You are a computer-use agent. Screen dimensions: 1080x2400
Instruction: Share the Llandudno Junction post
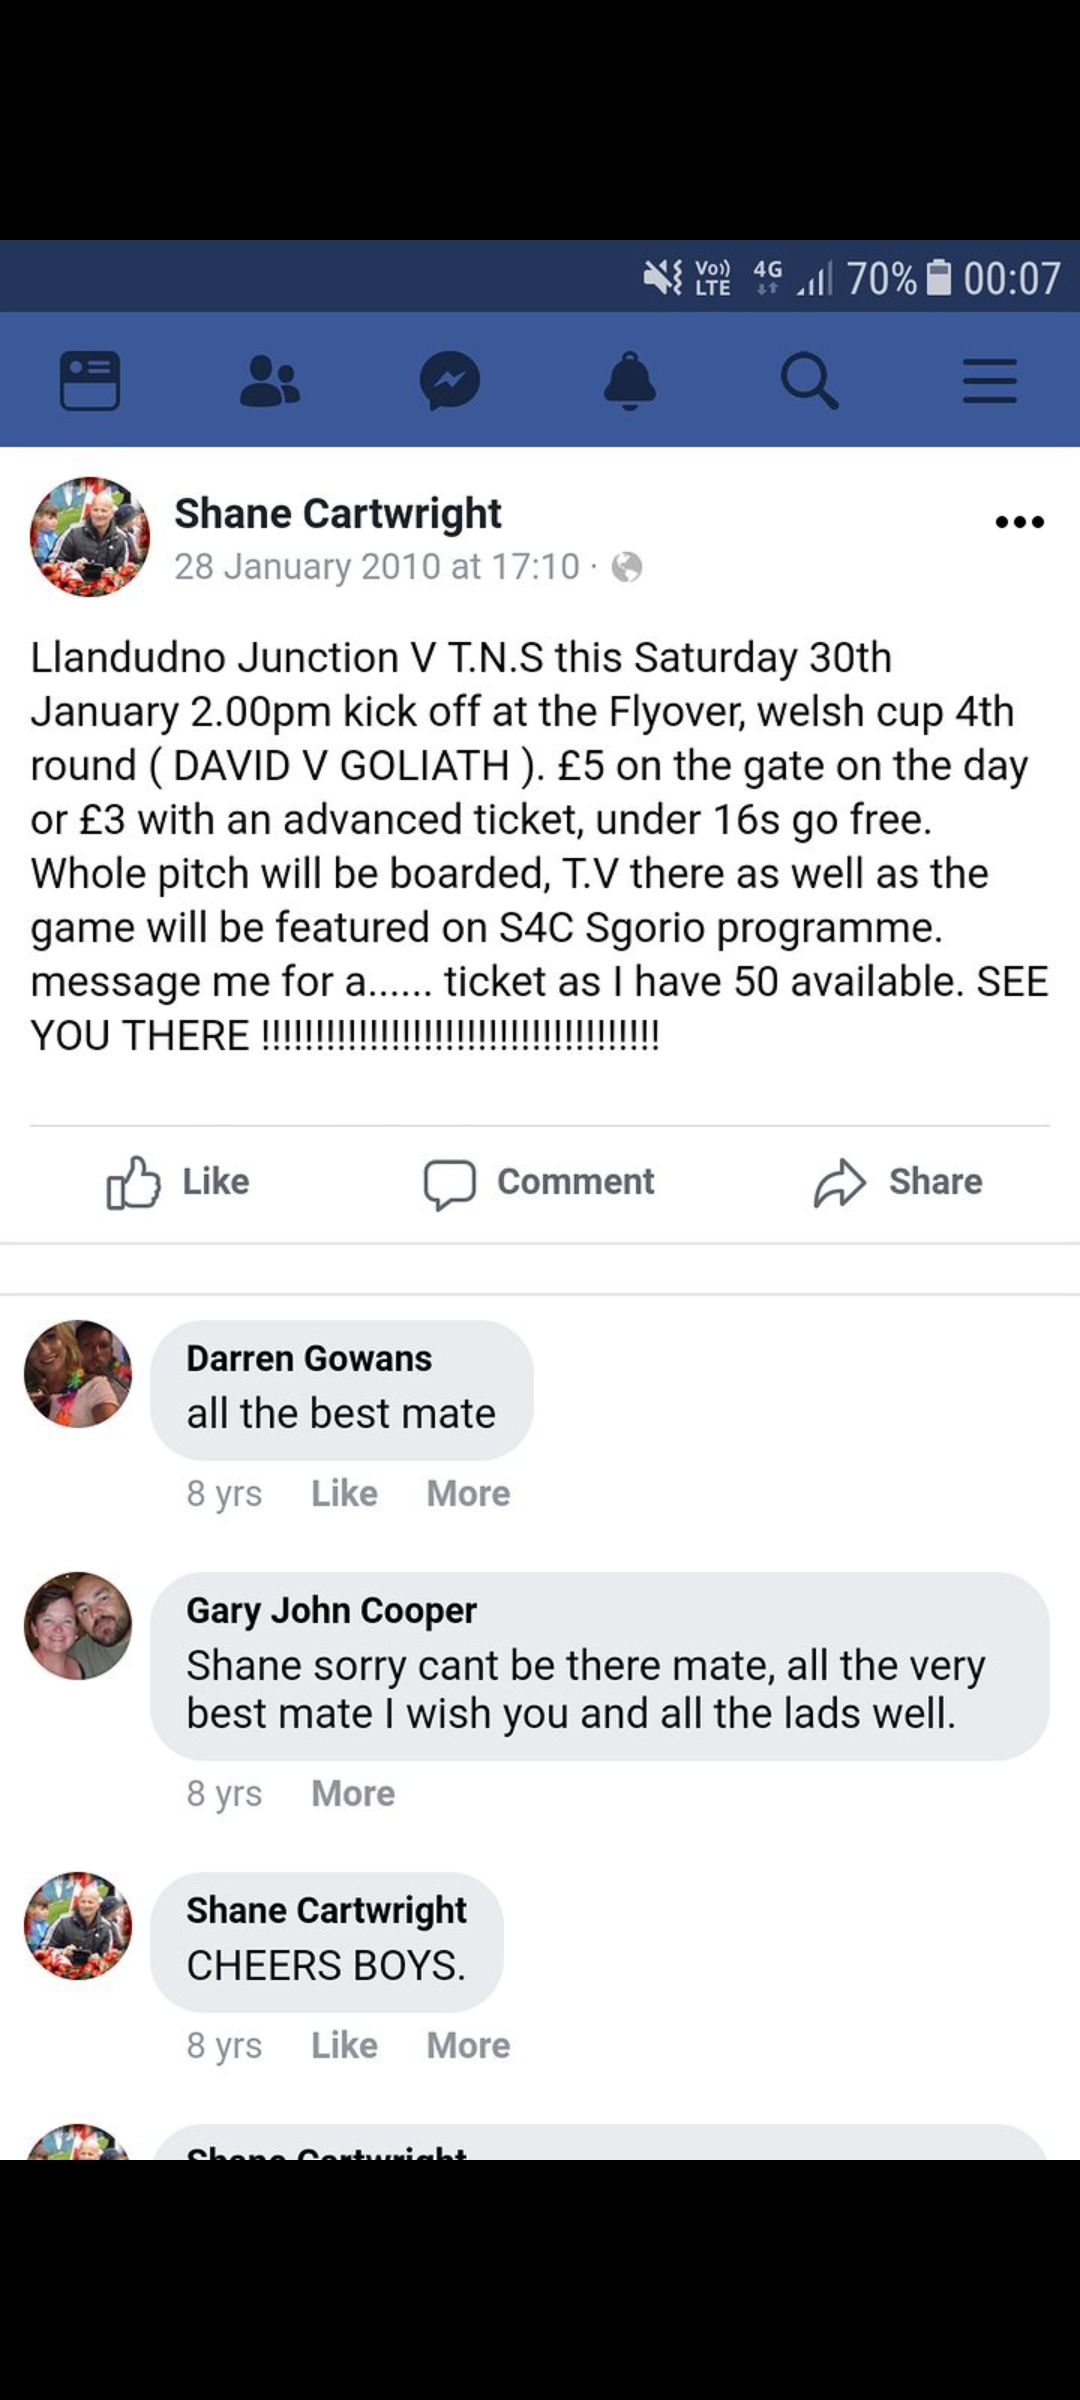[x=898, y=1182]
